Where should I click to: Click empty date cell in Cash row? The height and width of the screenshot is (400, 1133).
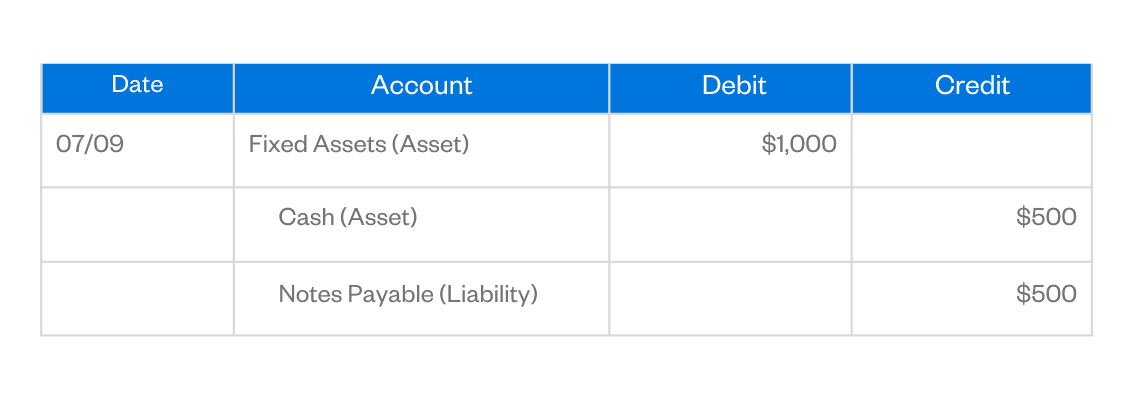tap(137, 224)
